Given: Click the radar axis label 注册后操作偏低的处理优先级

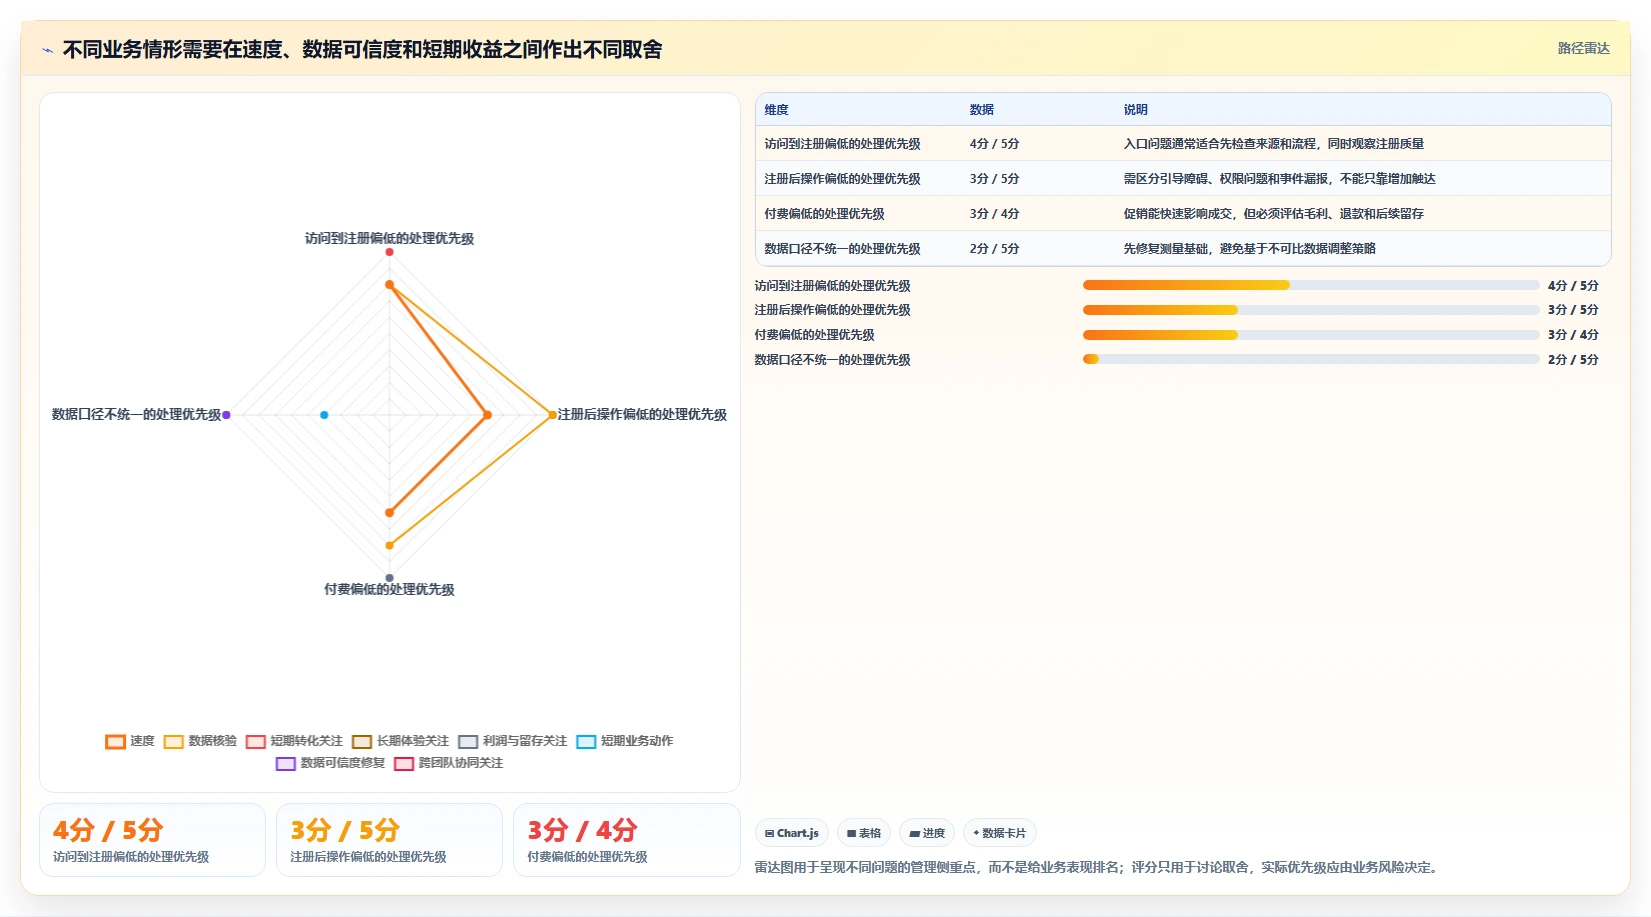Looking at the screenshot, I should [x=642, y=414].
